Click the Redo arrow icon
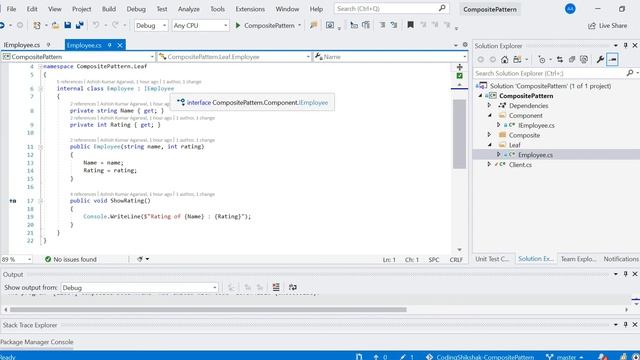640x360 pixels. [x=116, y=25]
